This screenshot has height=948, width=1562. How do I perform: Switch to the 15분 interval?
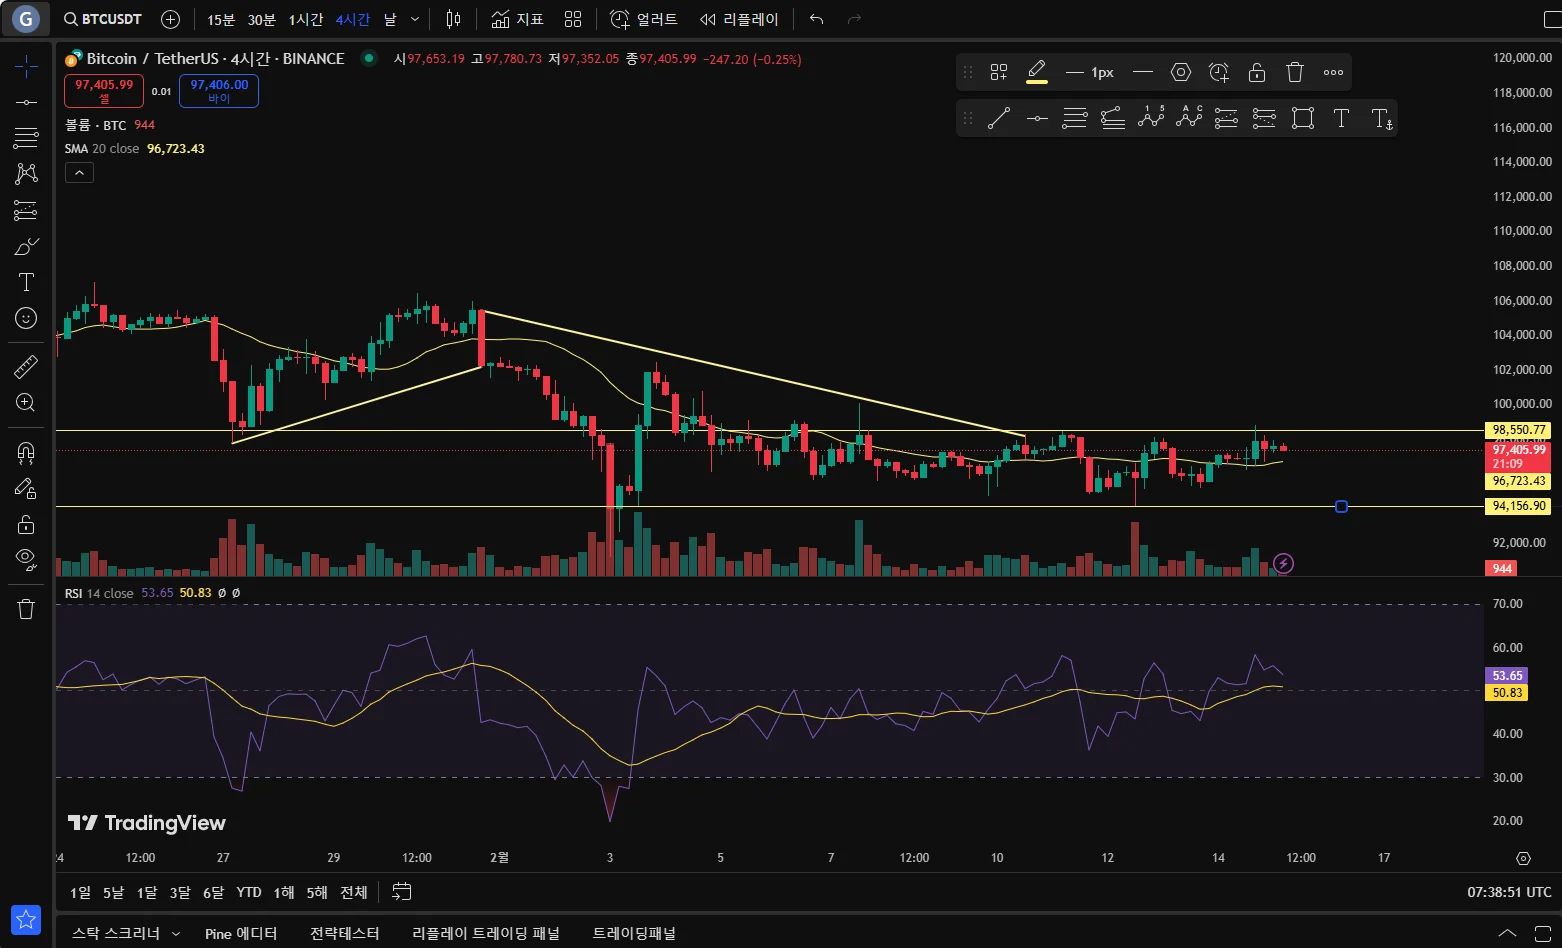[221, 19]
